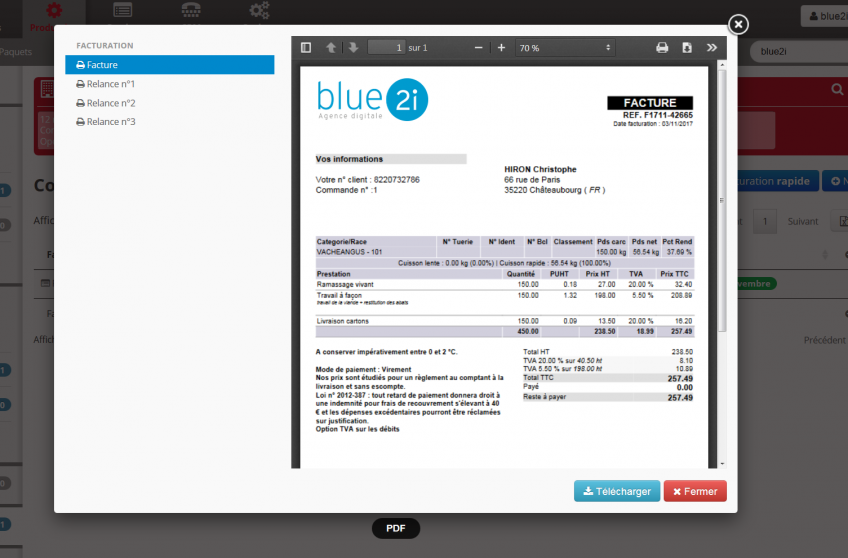Click the gears settings icon in top navigation
Image resolution: width=848 pixels, height=558 pixels.
(x=259, y=10)
